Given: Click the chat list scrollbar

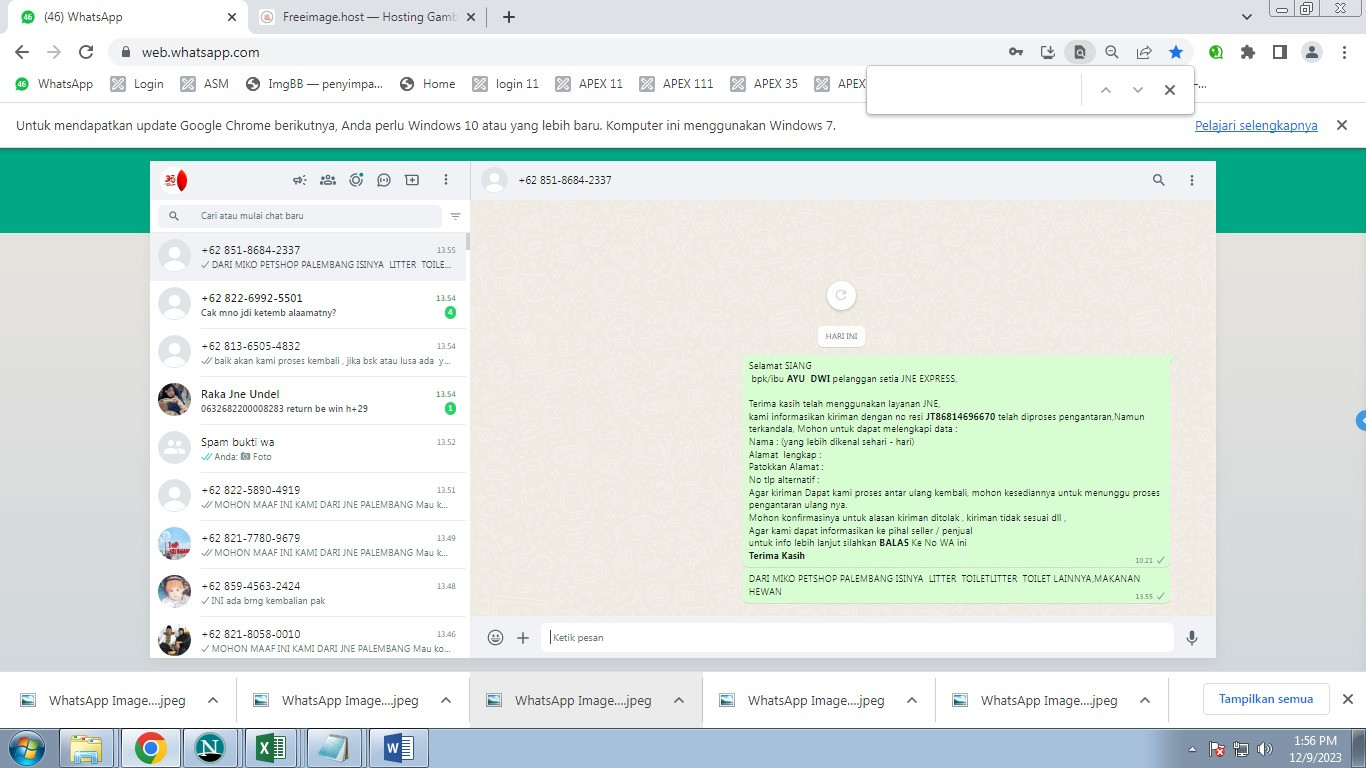Looking at the screenshot, I should (x=468, y=241).
